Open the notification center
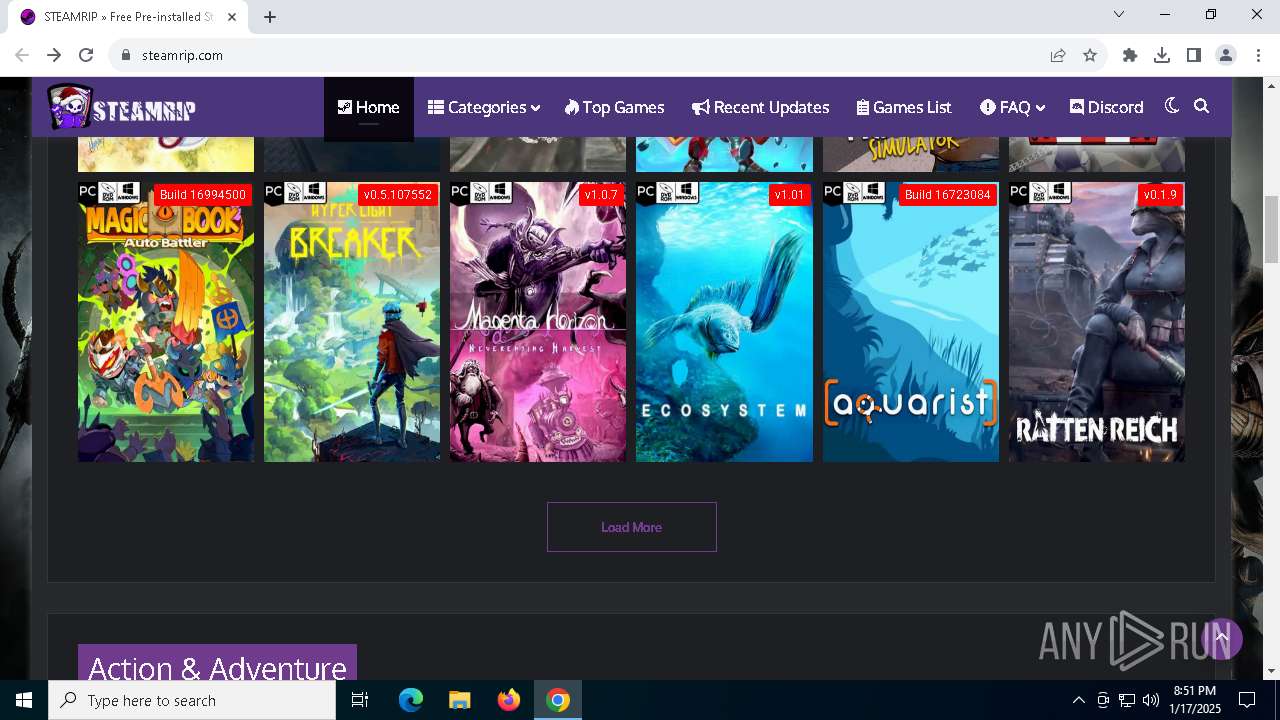The image size is (1280, 720). coord(1247,700)
